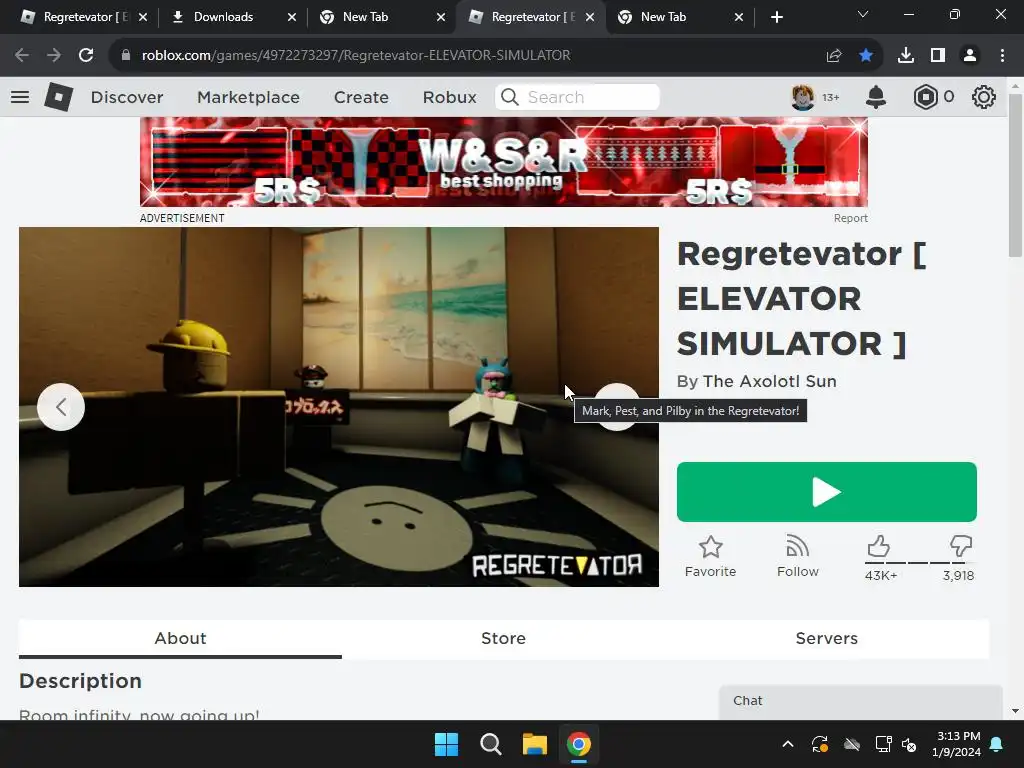Image resolution: width=1024 pixels, height=768 pixels.
Task: Open the Discover page
Action: click(x=127, y=97)
